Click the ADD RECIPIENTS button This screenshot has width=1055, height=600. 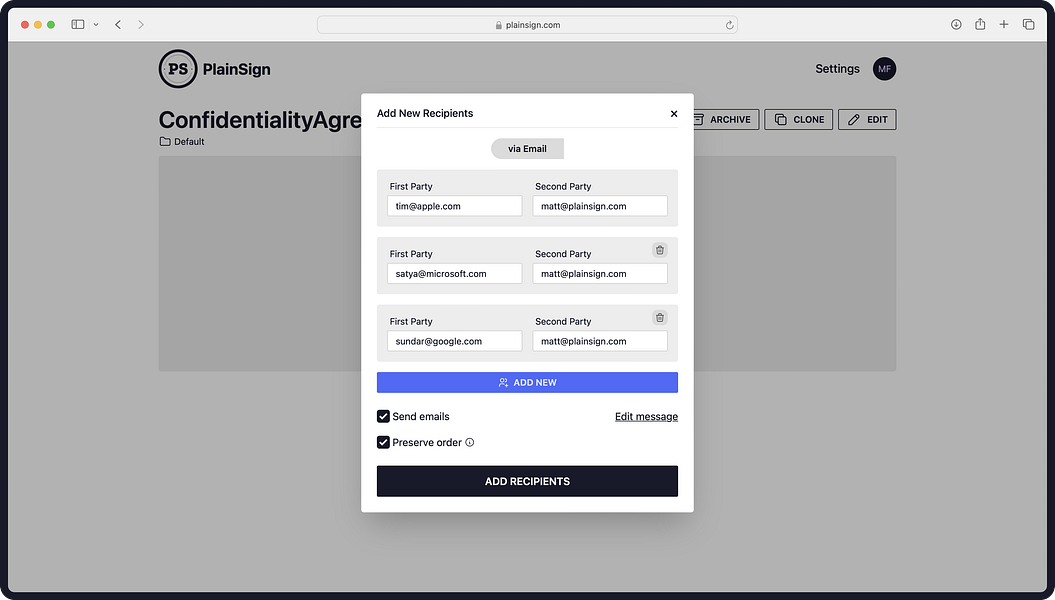click(x=528, y=482)
